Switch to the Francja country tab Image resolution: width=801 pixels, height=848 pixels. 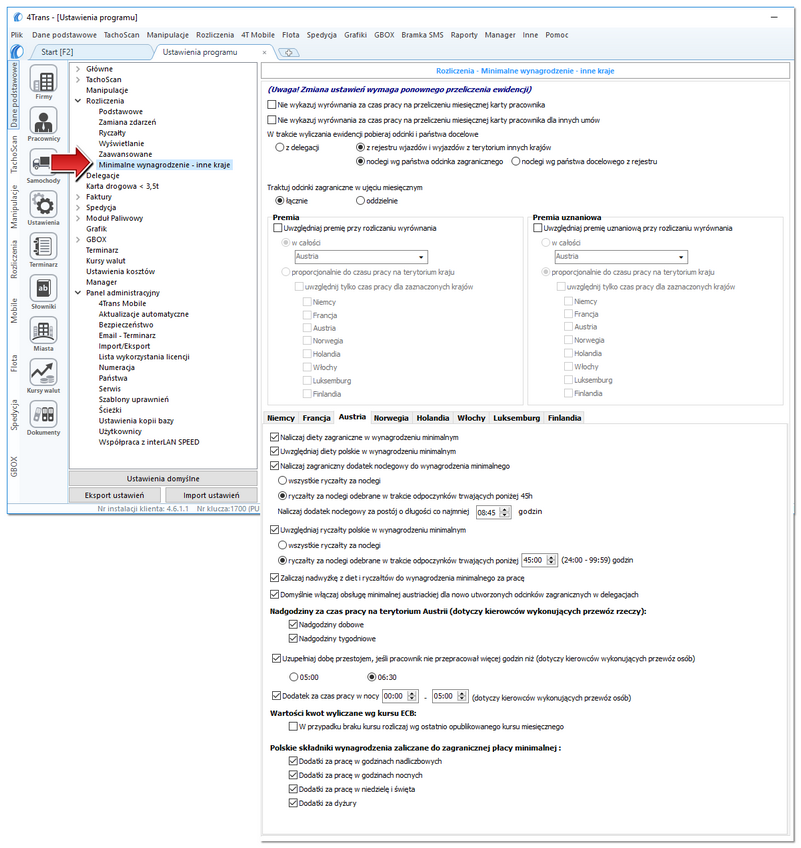(316, 418)
